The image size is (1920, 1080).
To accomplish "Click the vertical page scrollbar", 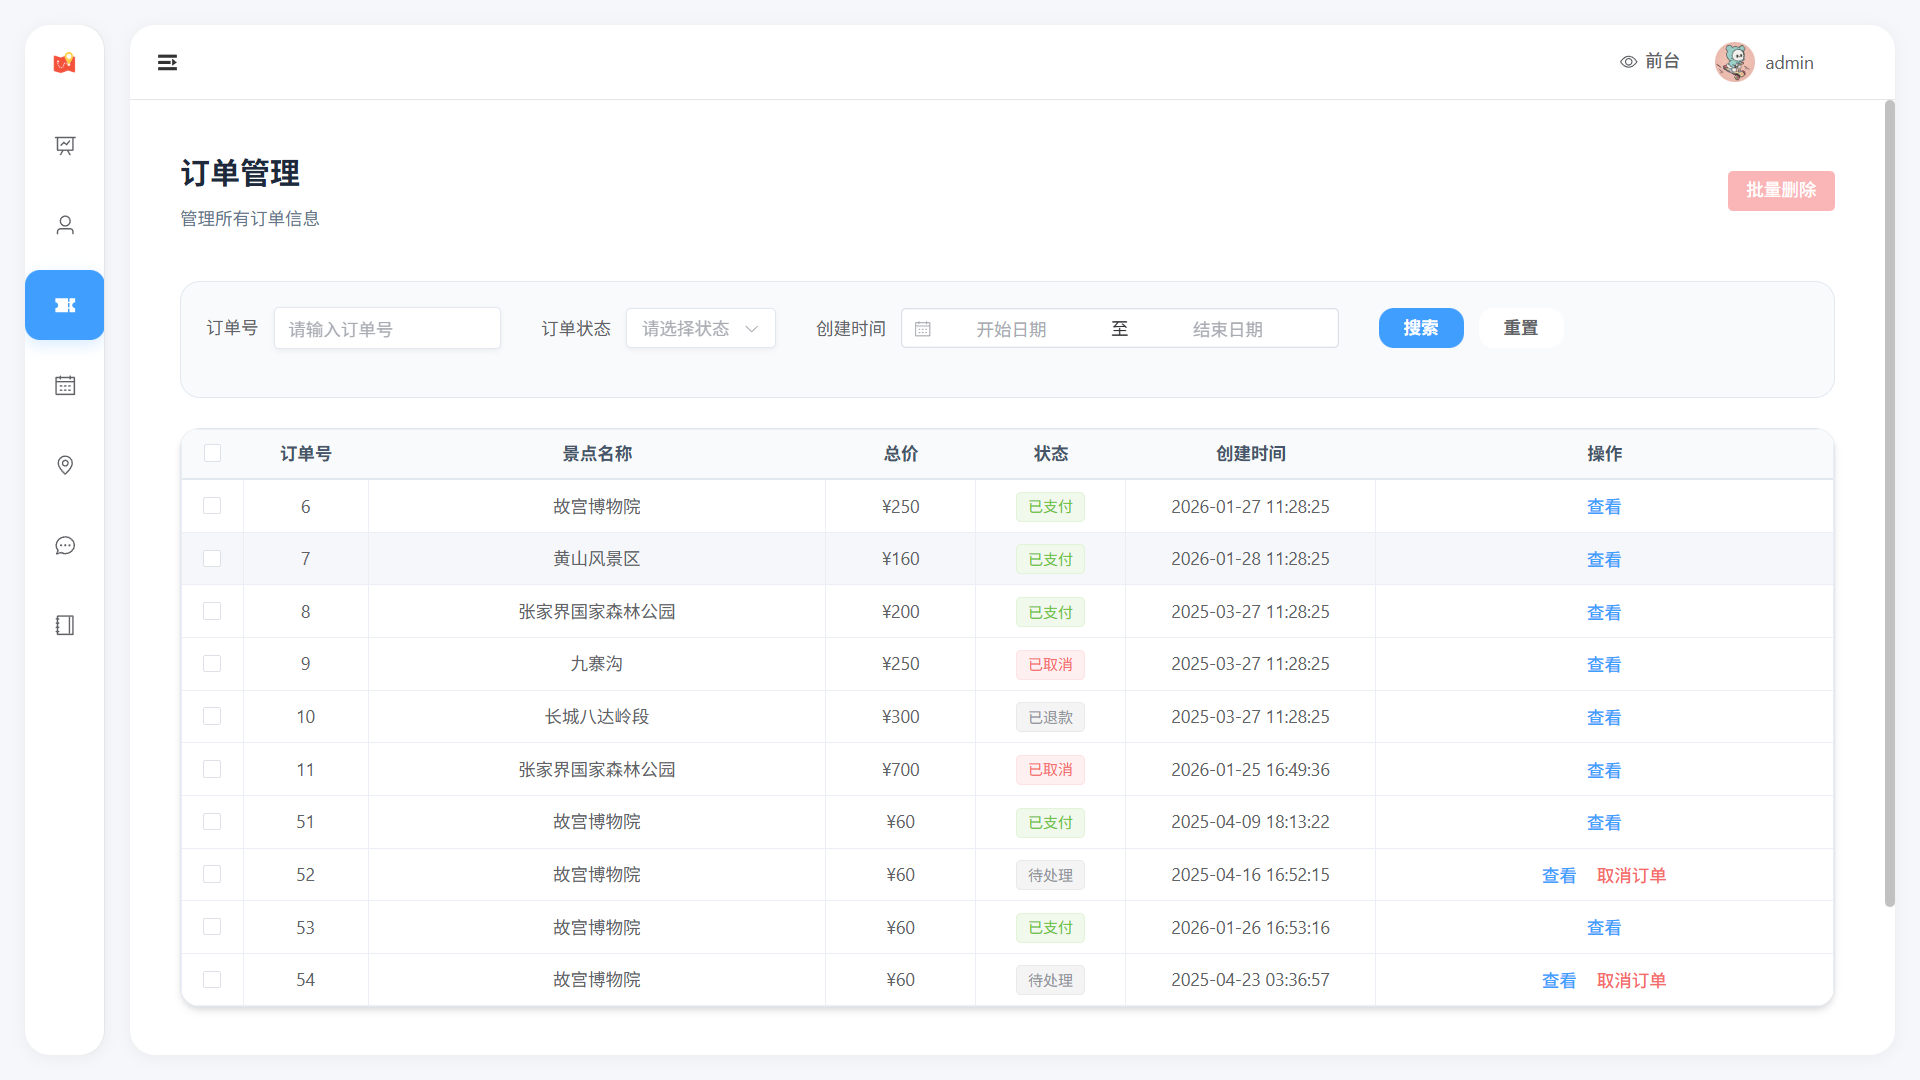I will 1889,500.
